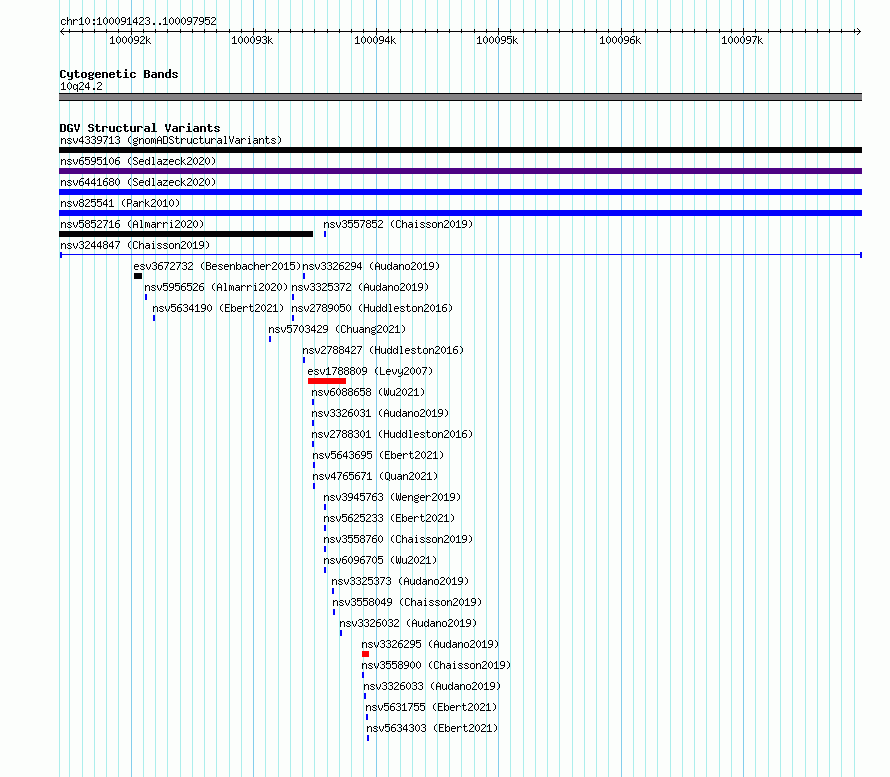Click the 100096k ruler position
This screenshot has width=890, height=777.
(620, 40)
